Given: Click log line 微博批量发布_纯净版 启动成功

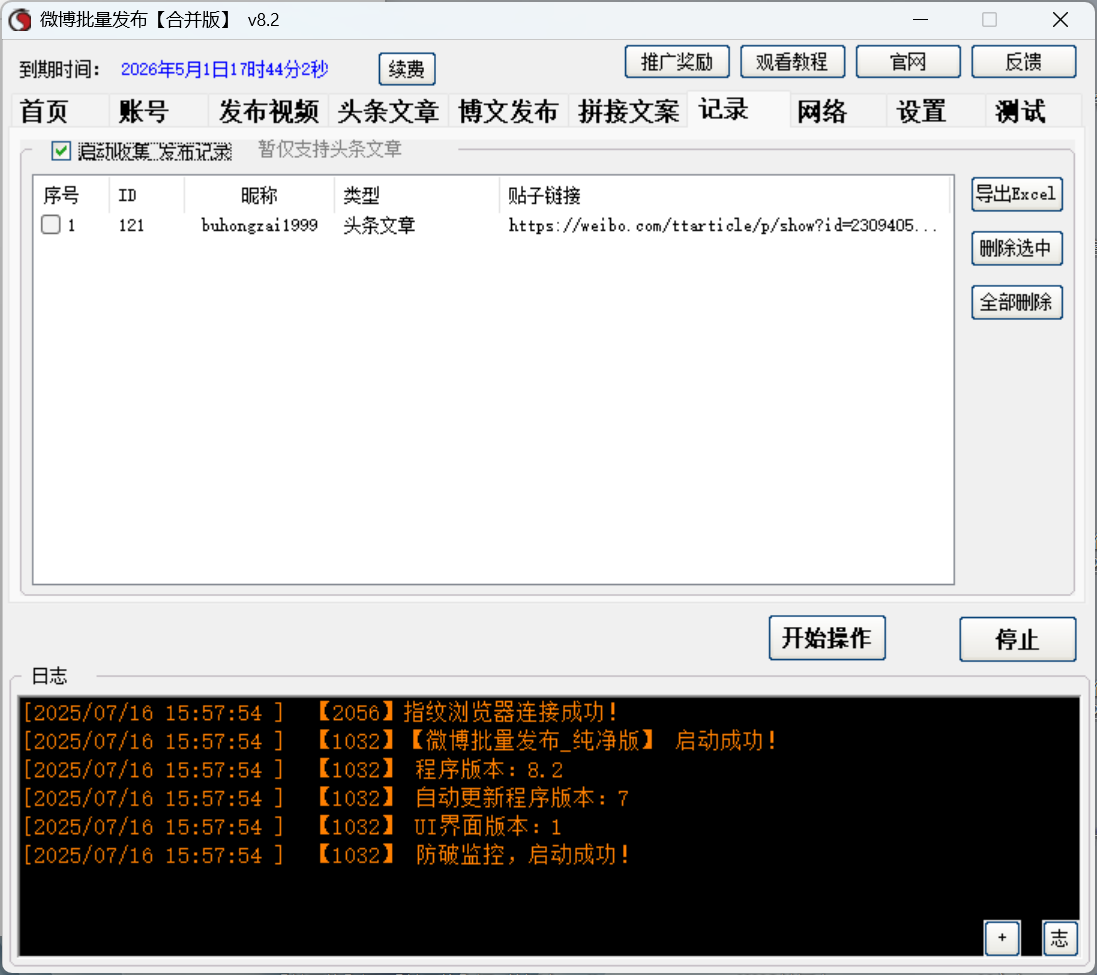Looking at the screenshot, I should (400, 741).
